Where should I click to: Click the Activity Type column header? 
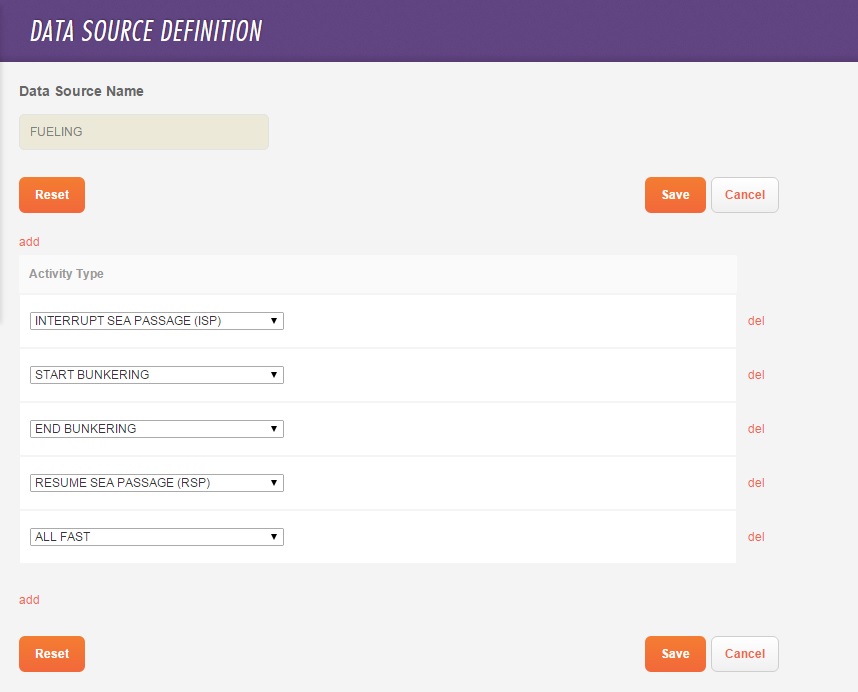tap(66, 273)
